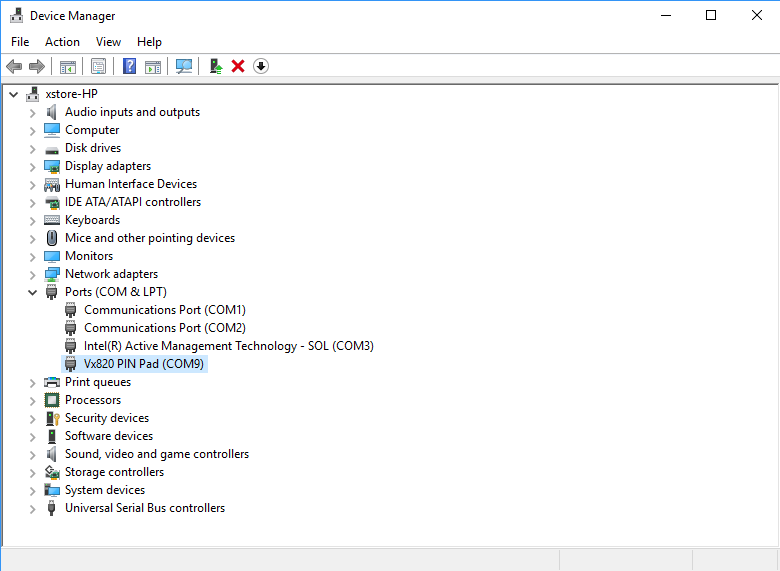Viewport: 780px width, 571px height.
Task: Click the Audio inputs and outputs speaker icon
Action: pyautogui.click(x=52, y=112)
